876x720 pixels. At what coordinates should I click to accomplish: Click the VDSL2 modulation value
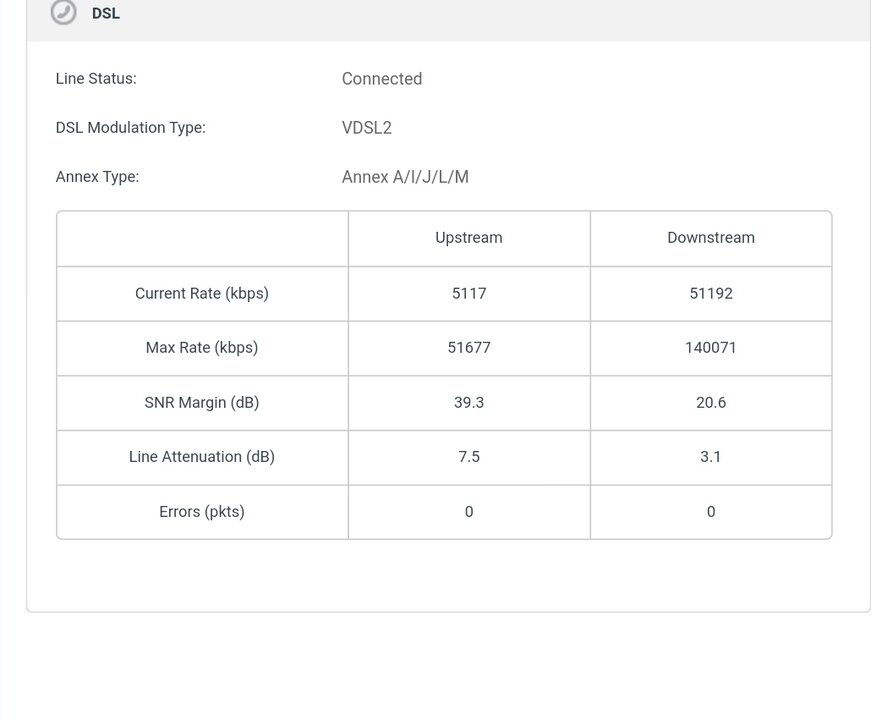point(367,128)
